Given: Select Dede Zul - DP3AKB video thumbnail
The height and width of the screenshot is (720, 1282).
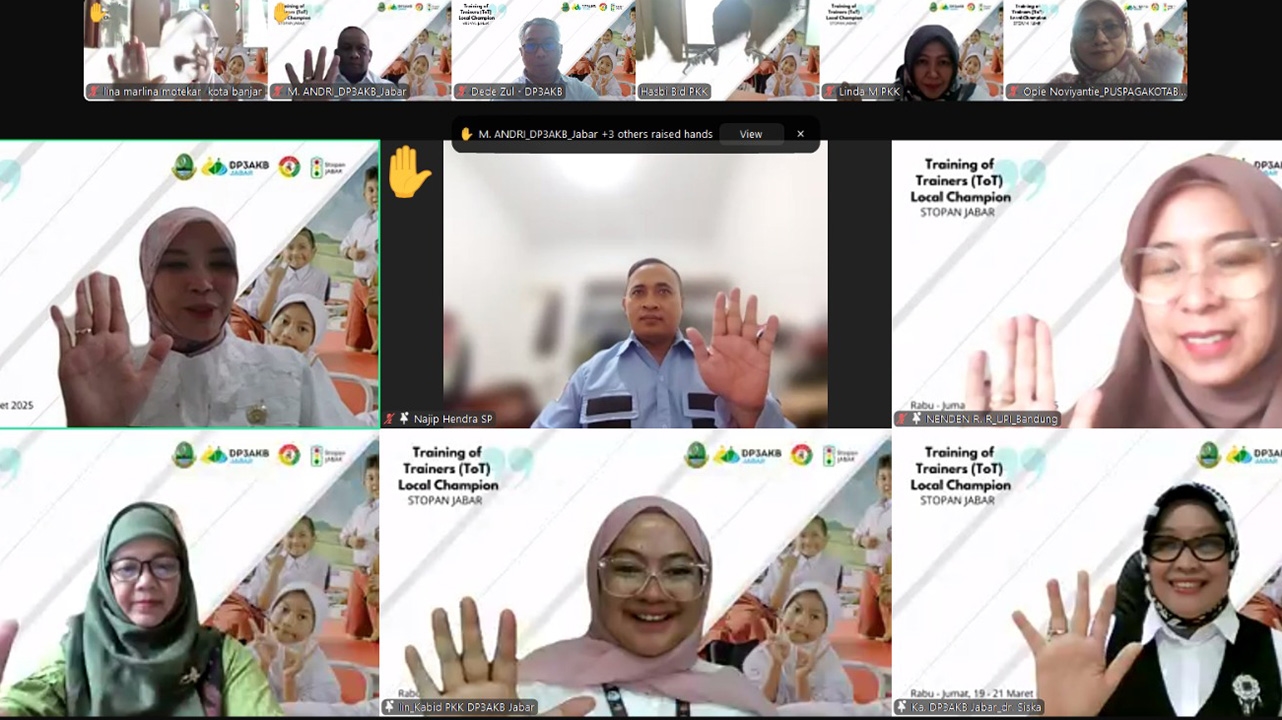Looking at the screenshot, I should pos(543,45).
